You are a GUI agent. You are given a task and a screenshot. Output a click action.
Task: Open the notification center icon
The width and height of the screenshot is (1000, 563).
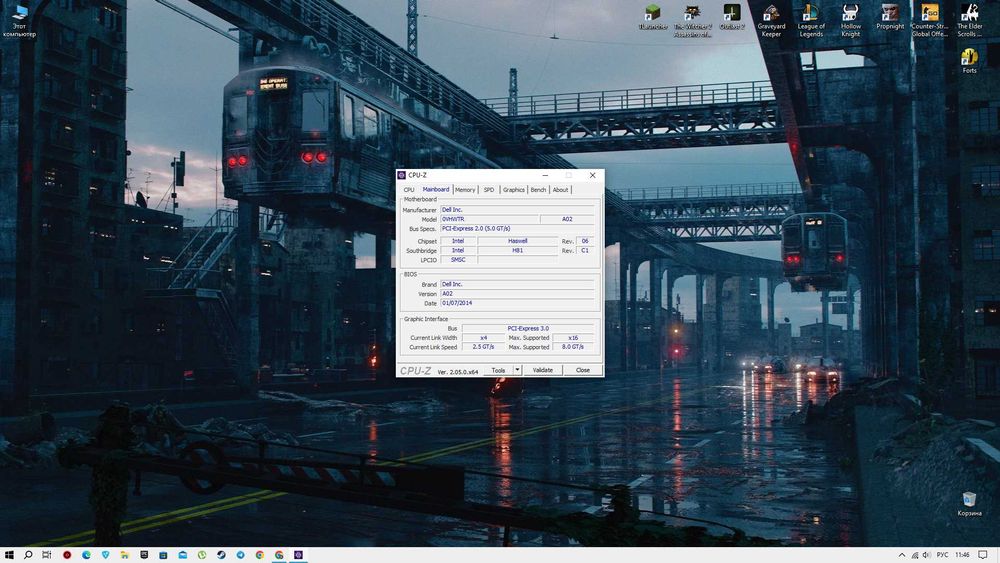click(983, 555)
